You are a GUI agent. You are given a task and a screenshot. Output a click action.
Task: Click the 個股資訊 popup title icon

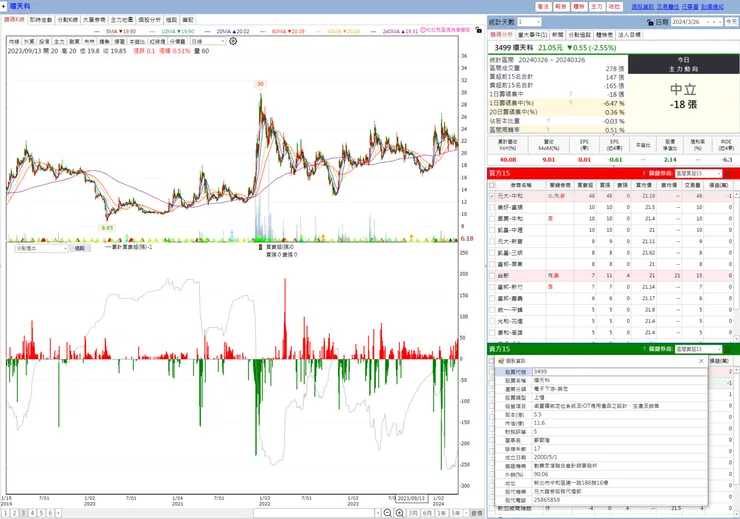(501, 361)
